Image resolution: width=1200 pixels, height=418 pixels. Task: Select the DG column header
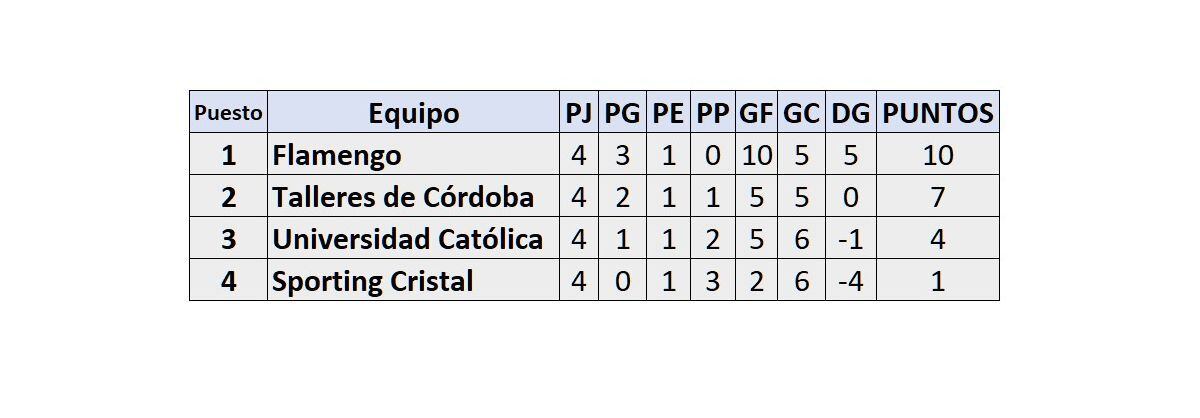click(x=851, y=113)
